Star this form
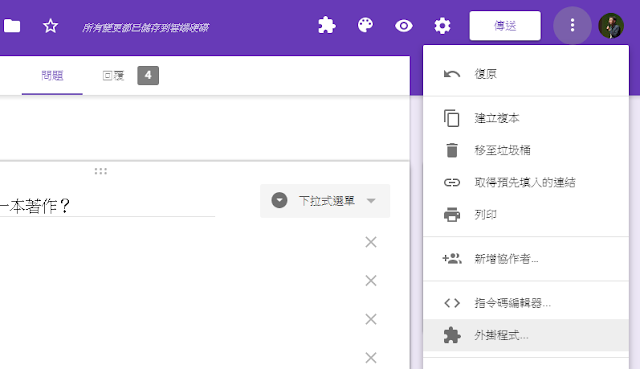Image resolution: width=640 pixels, height=369 pixels. pyautogui.click(x=51, y=26)
